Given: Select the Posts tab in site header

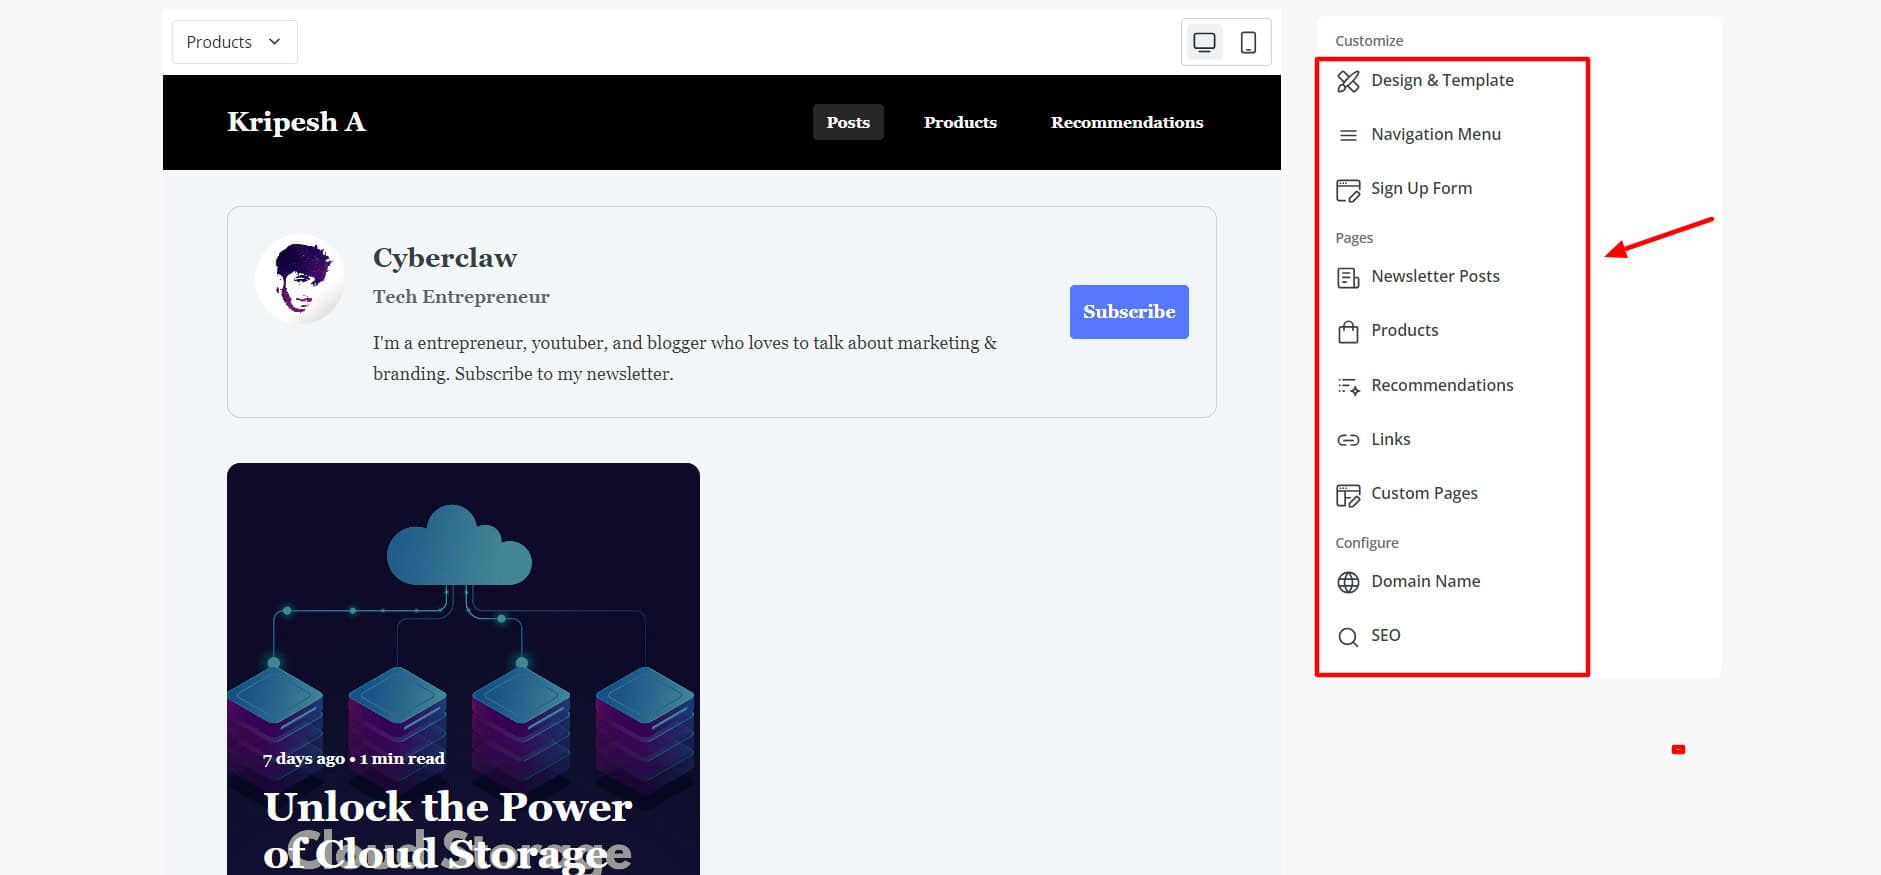Looking at the screenshot, I should click(848, 122).
